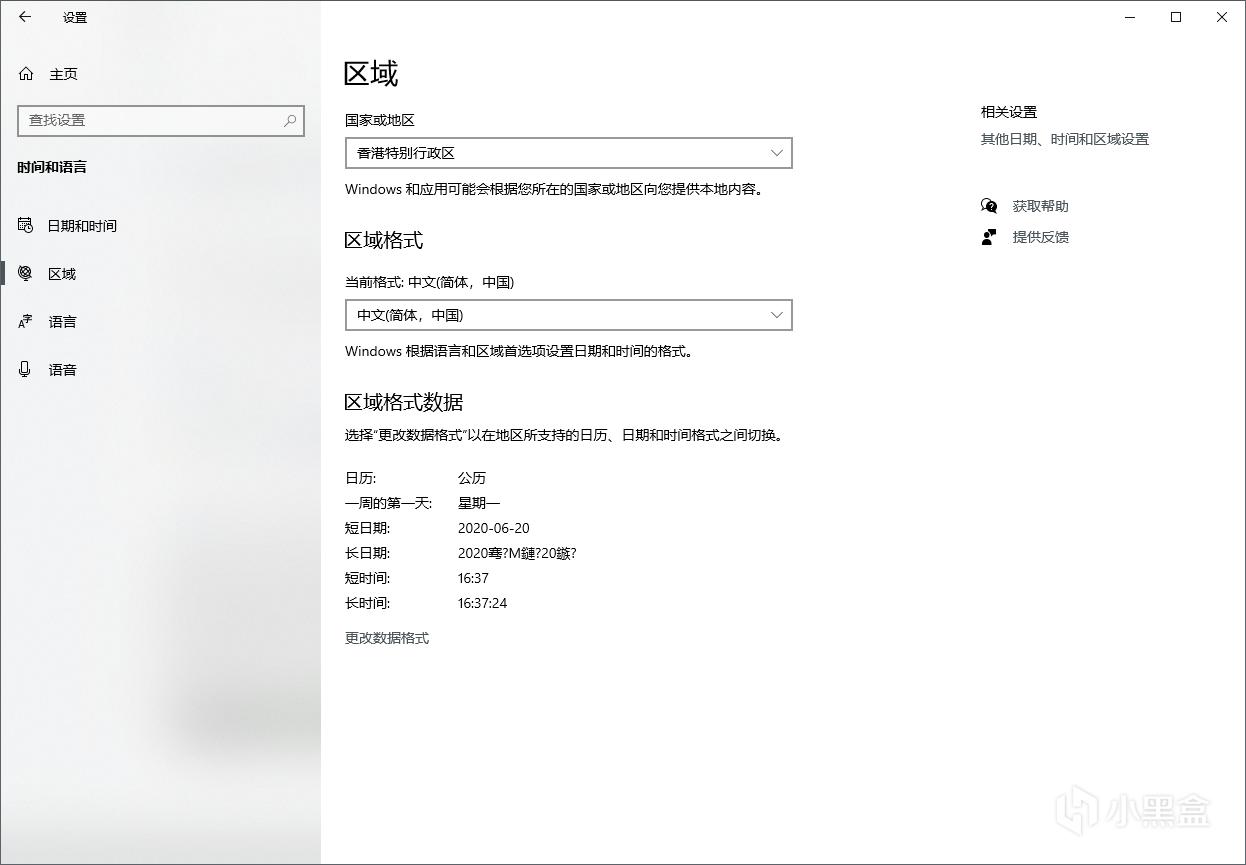The image size is (1246, 865).
Task: Click the 短时间 label
Action: tap(368, 578)
